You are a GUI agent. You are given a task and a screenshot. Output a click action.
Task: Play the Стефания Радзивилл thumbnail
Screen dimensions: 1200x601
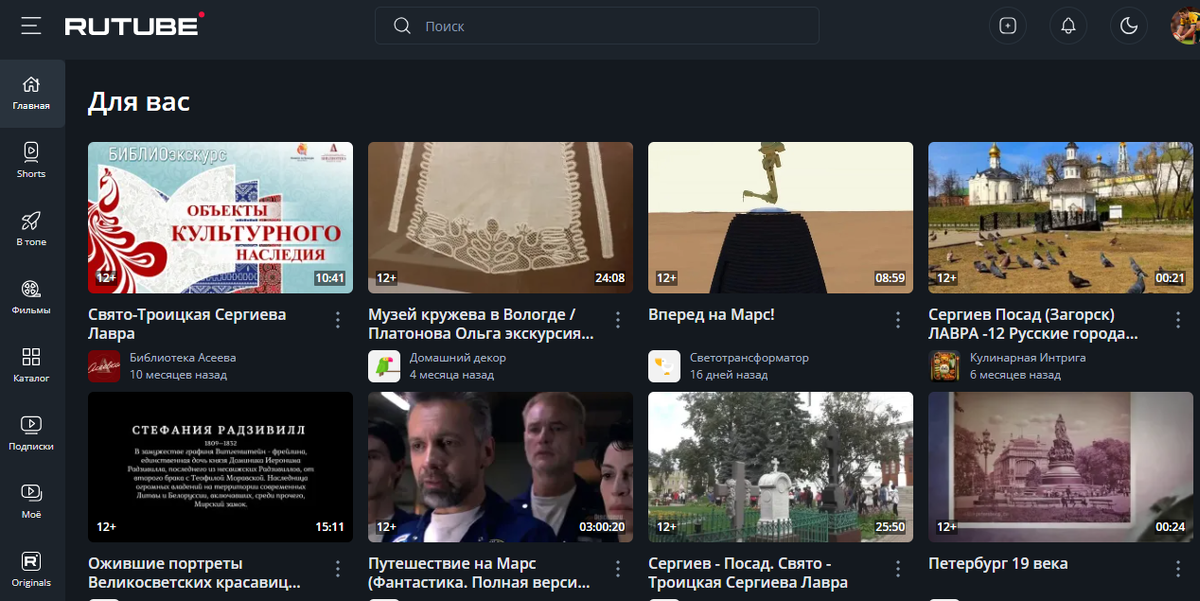pos(220,467)
